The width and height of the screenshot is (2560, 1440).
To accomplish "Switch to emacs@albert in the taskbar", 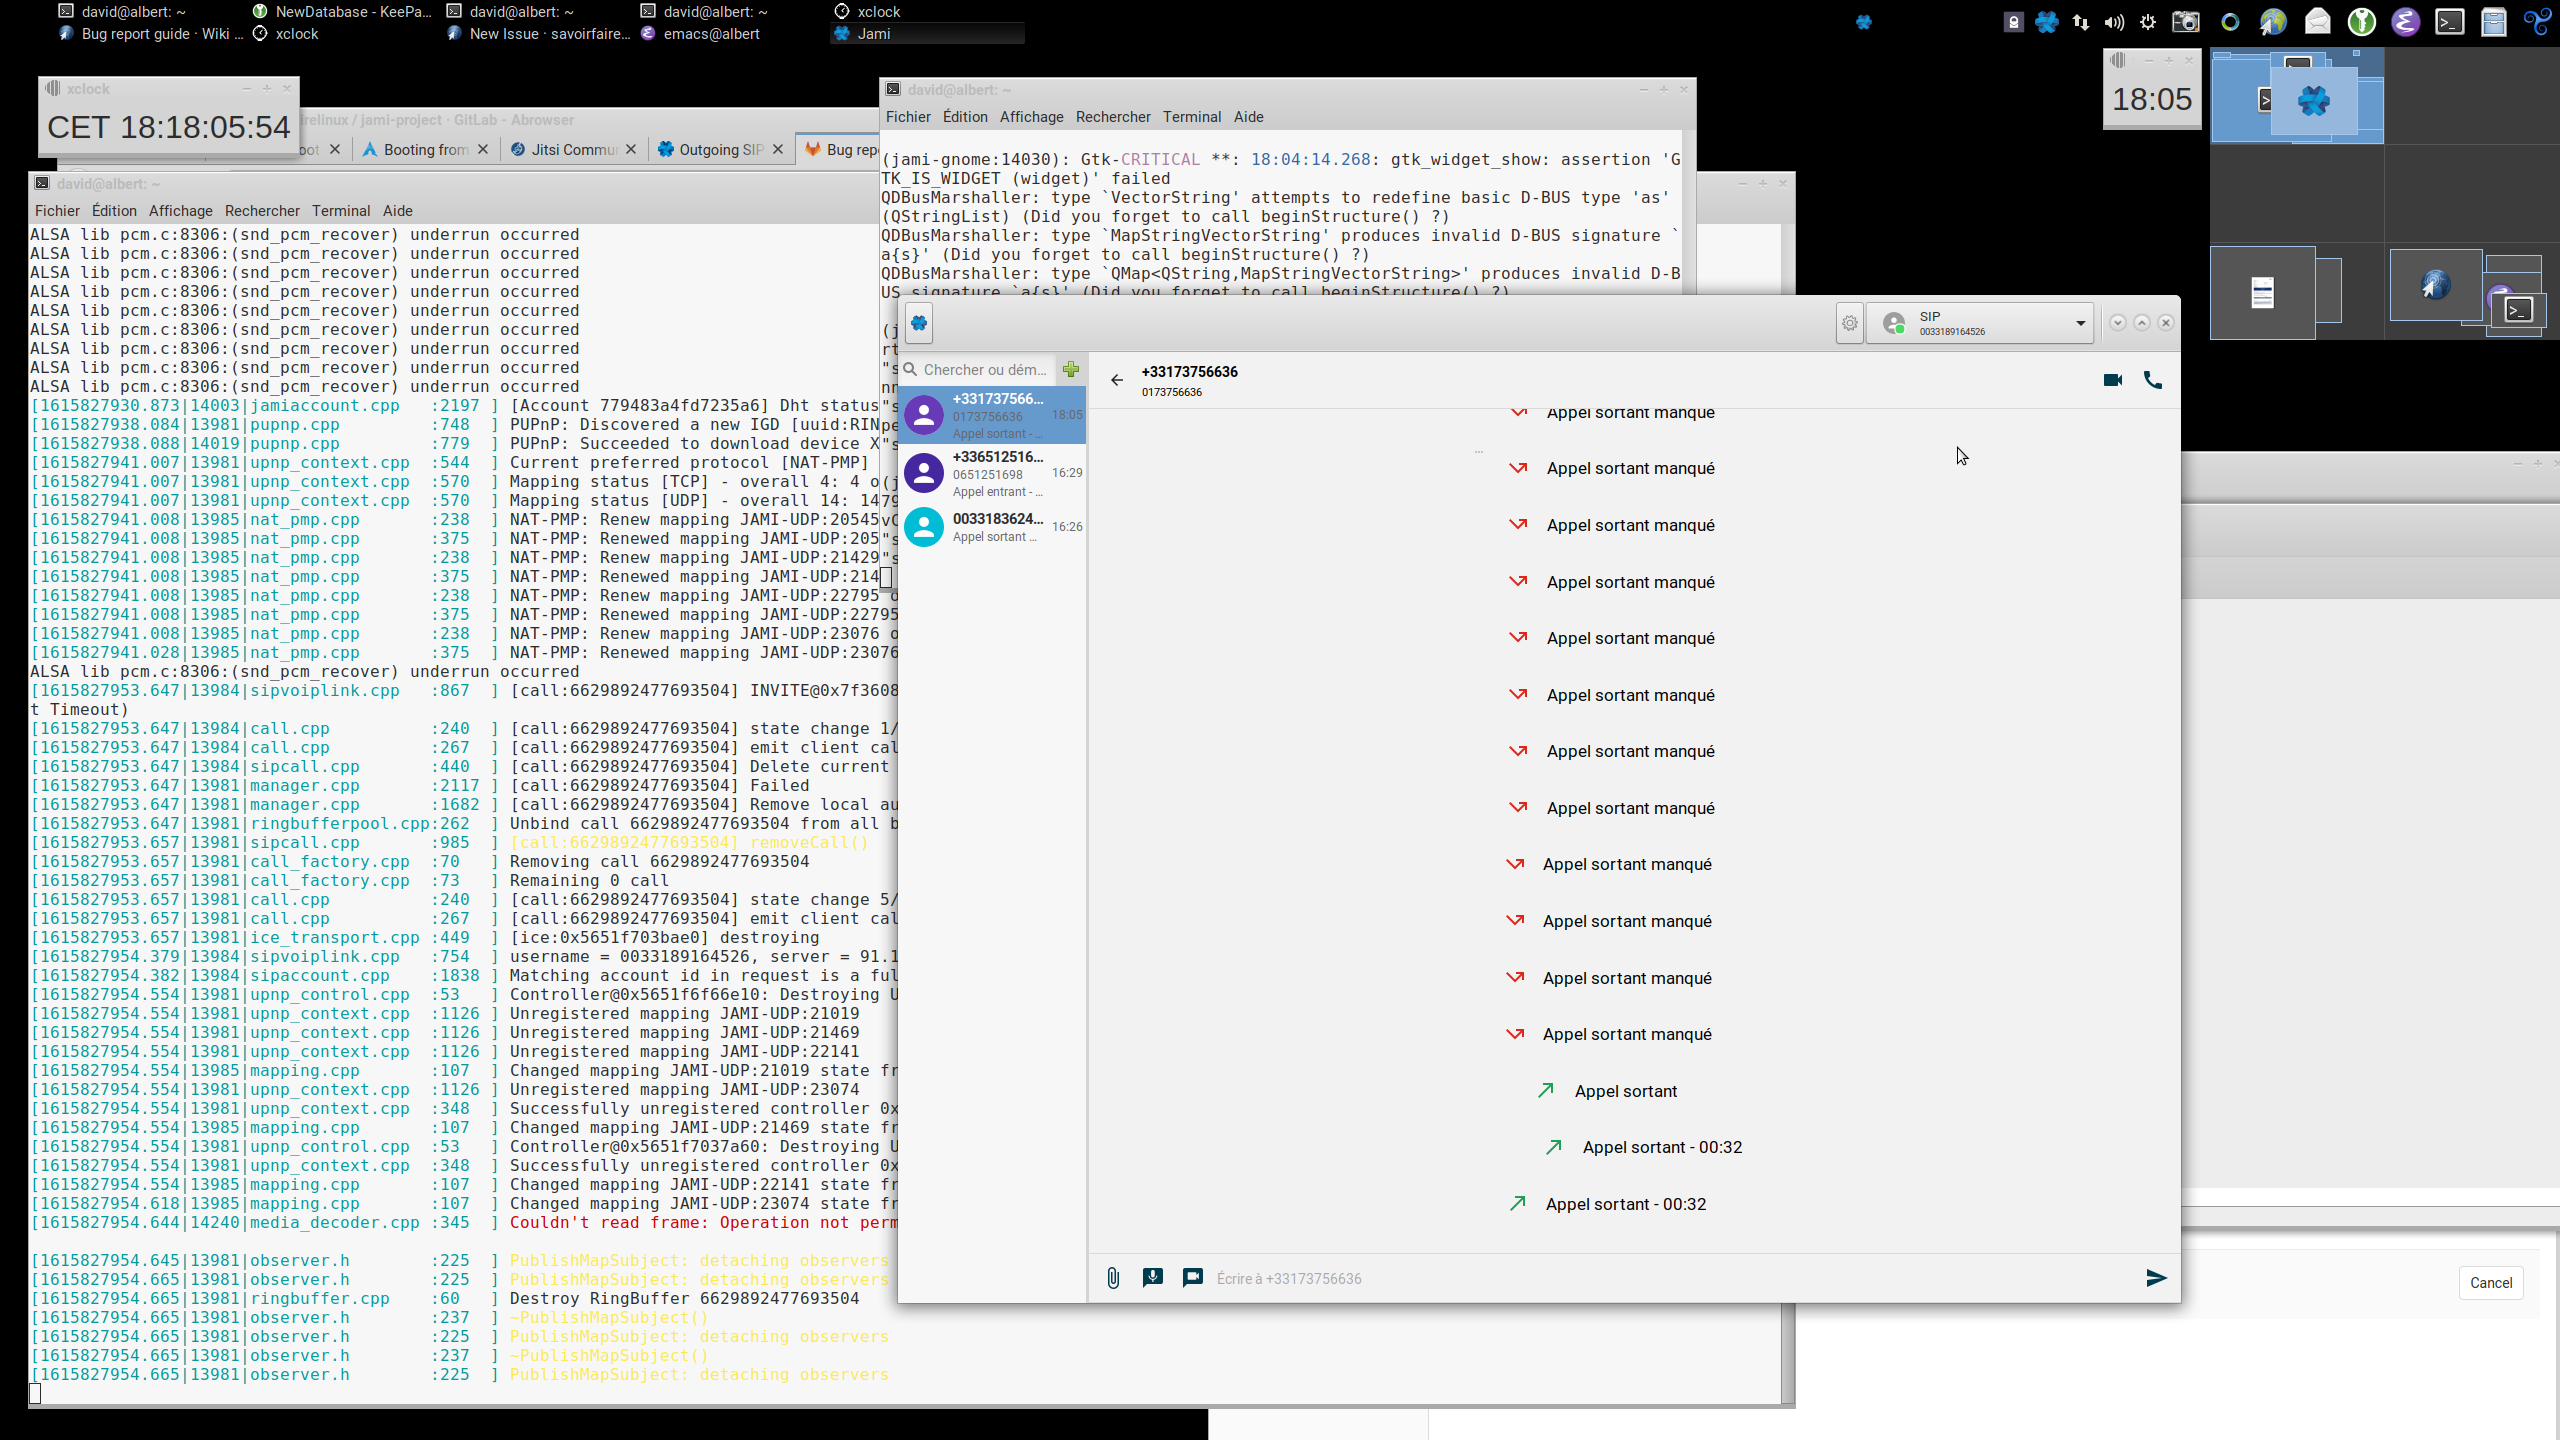I will click(700, 34).
